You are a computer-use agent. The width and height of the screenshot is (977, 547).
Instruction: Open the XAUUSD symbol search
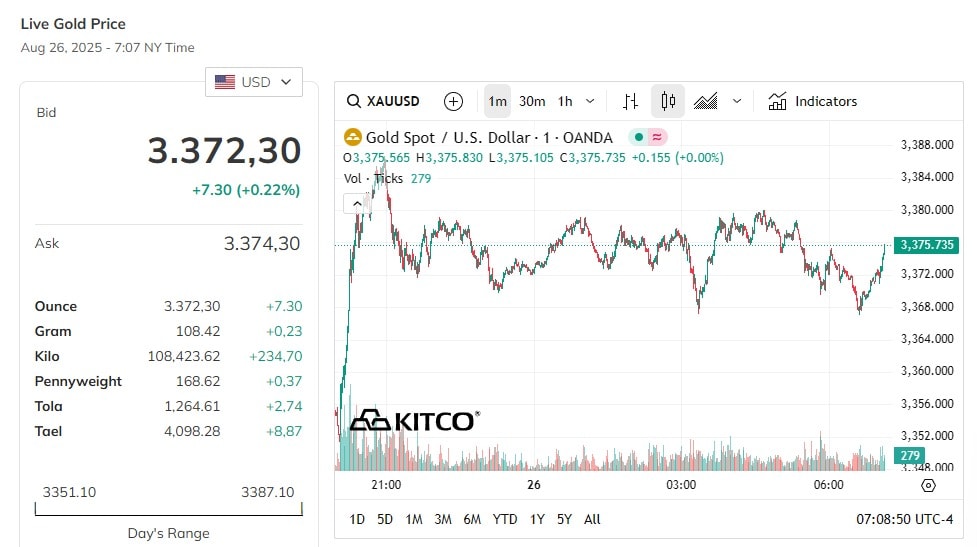point(383,101)
